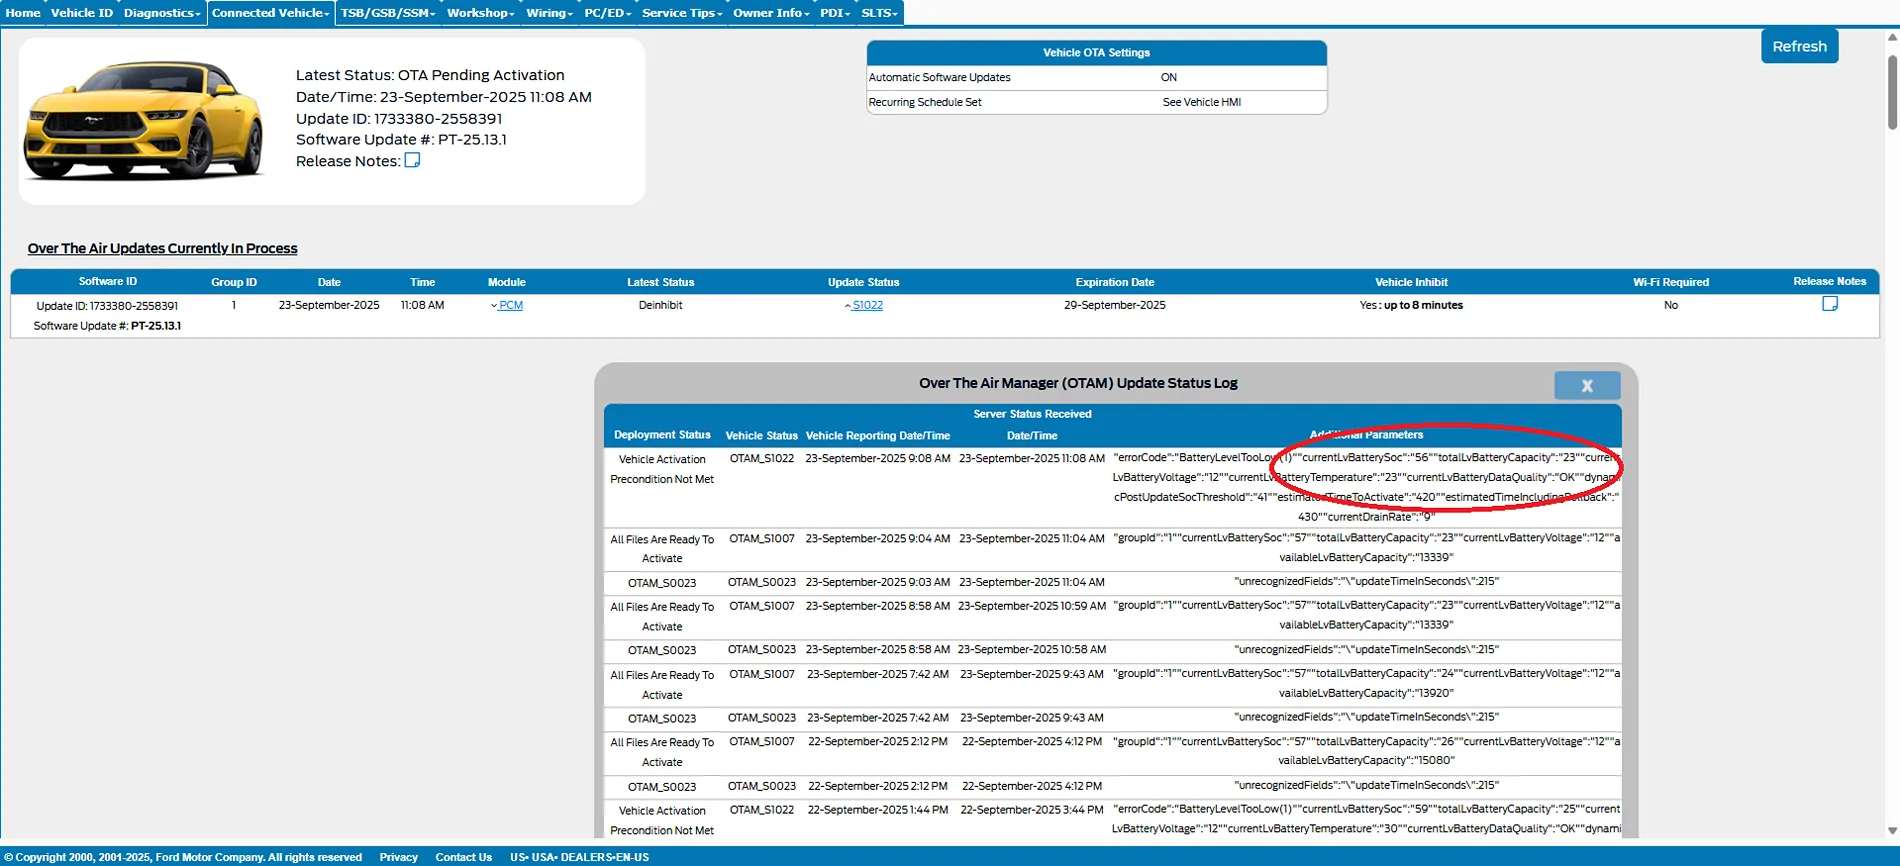The width and height of the screenshot is (1900, 866).
Task: Expand the TSB/GSB/SSM menu
Action: (388, 13)
